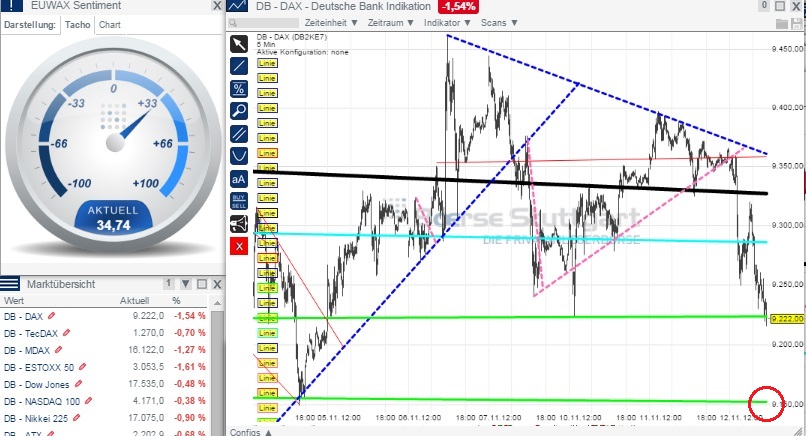Click the Darstellung: label
This screenshot has height=436, width=806.
[x=30, y=25]
